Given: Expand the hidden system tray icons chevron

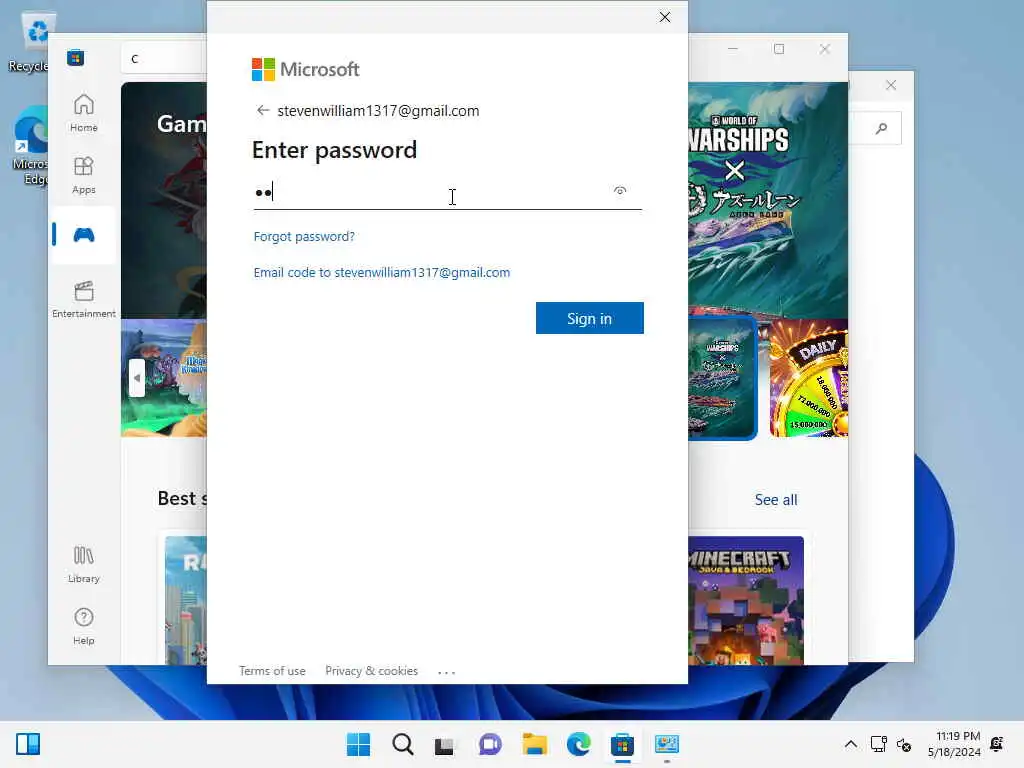Looking at the screenshot, I should click(x=850, y=744).
